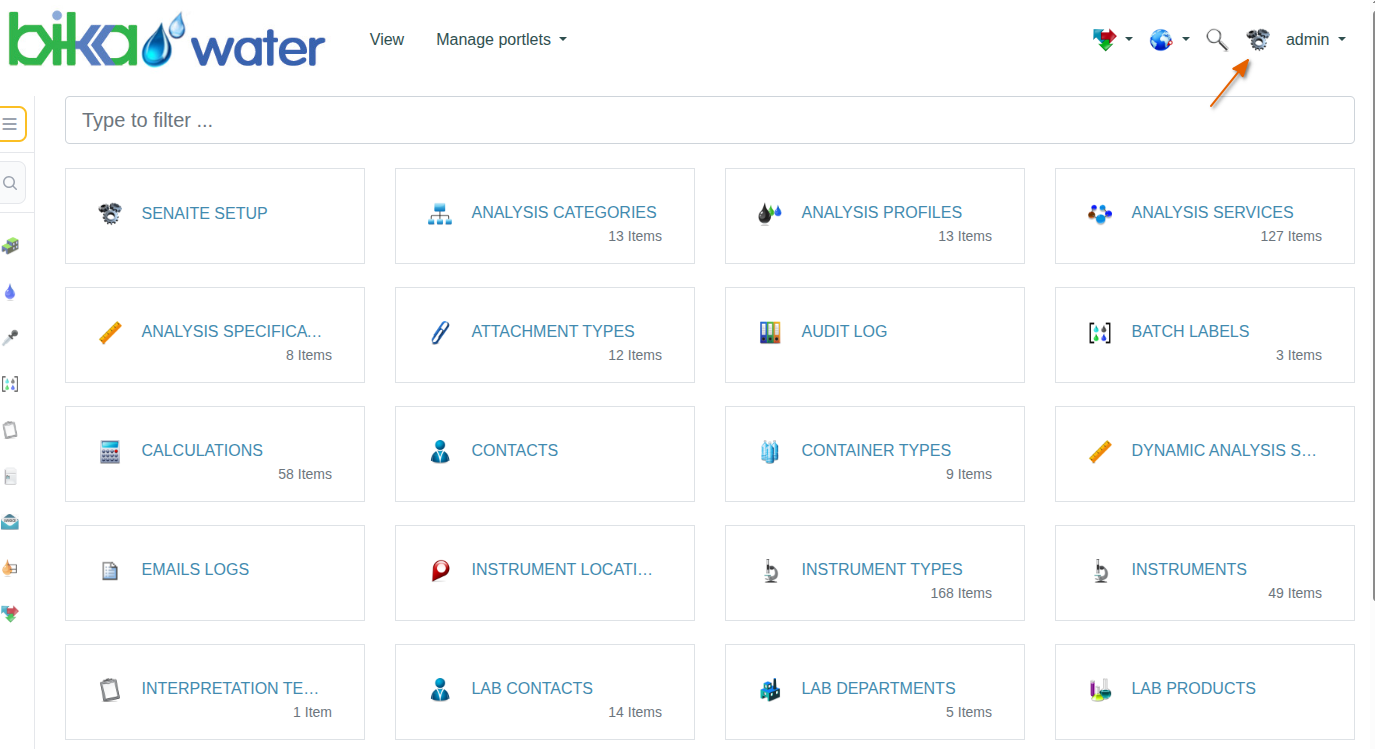This screenshot has width=1375, height=749.
Task: Select the View menu item
Action: pyautogui.click(x=387, y=40)
